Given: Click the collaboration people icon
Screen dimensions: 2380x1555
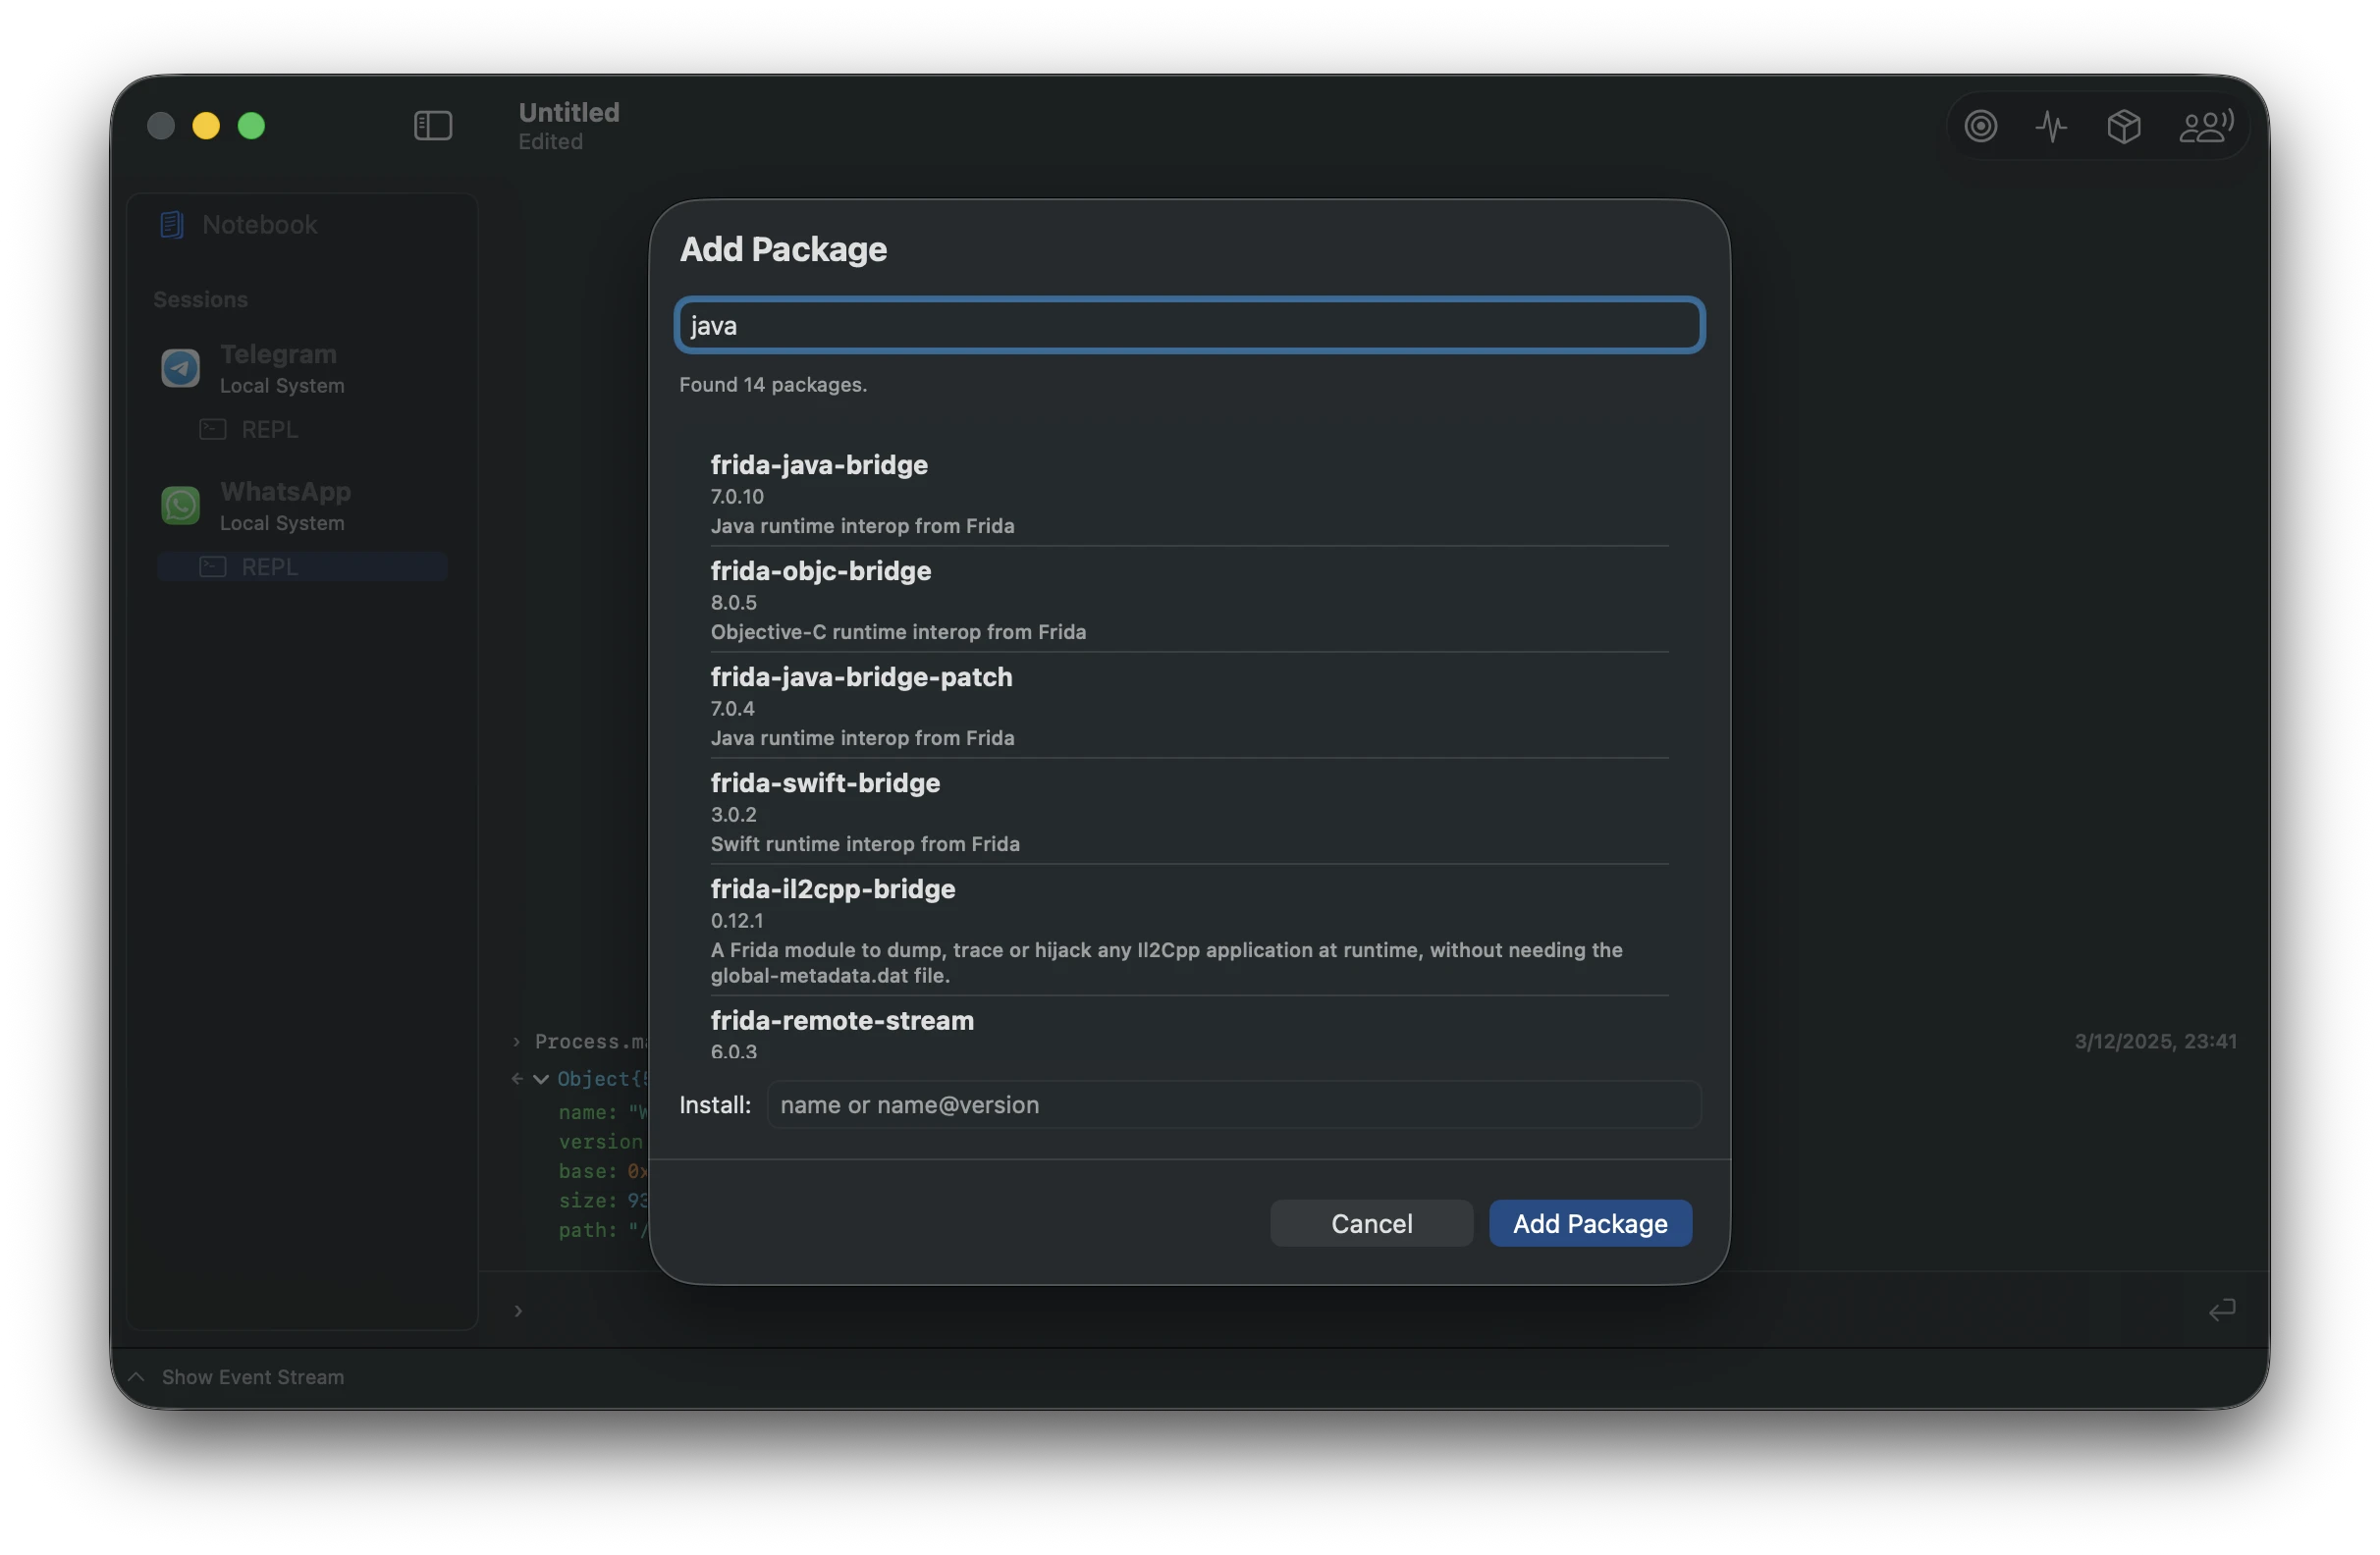Looking at the screenshot, I should pos(2205,126).
